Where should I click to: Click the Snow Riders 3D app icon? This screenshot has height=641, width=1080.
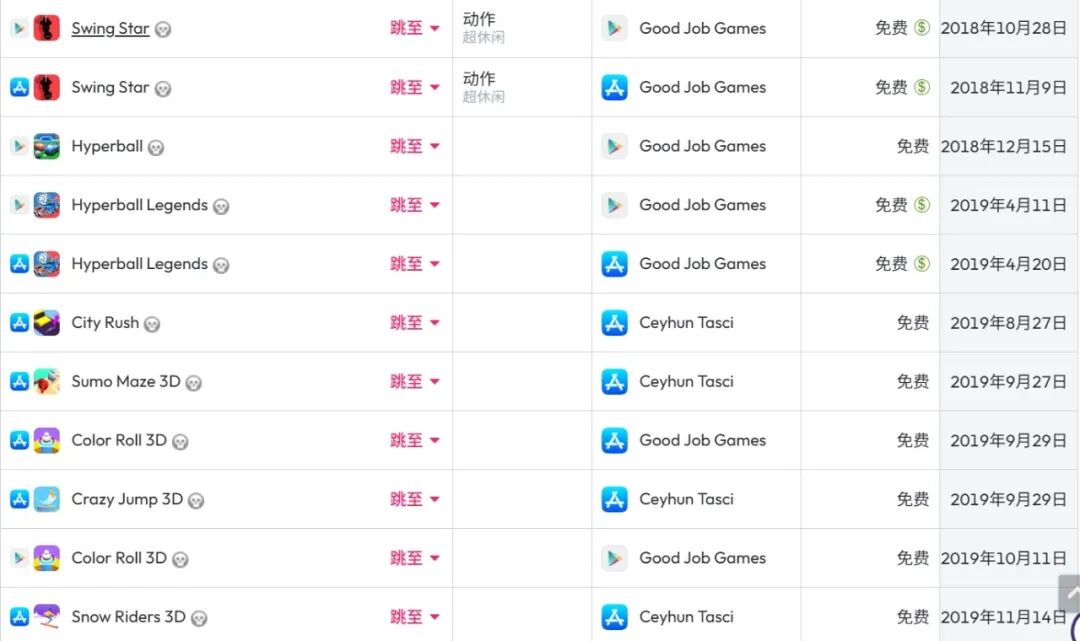47,617
